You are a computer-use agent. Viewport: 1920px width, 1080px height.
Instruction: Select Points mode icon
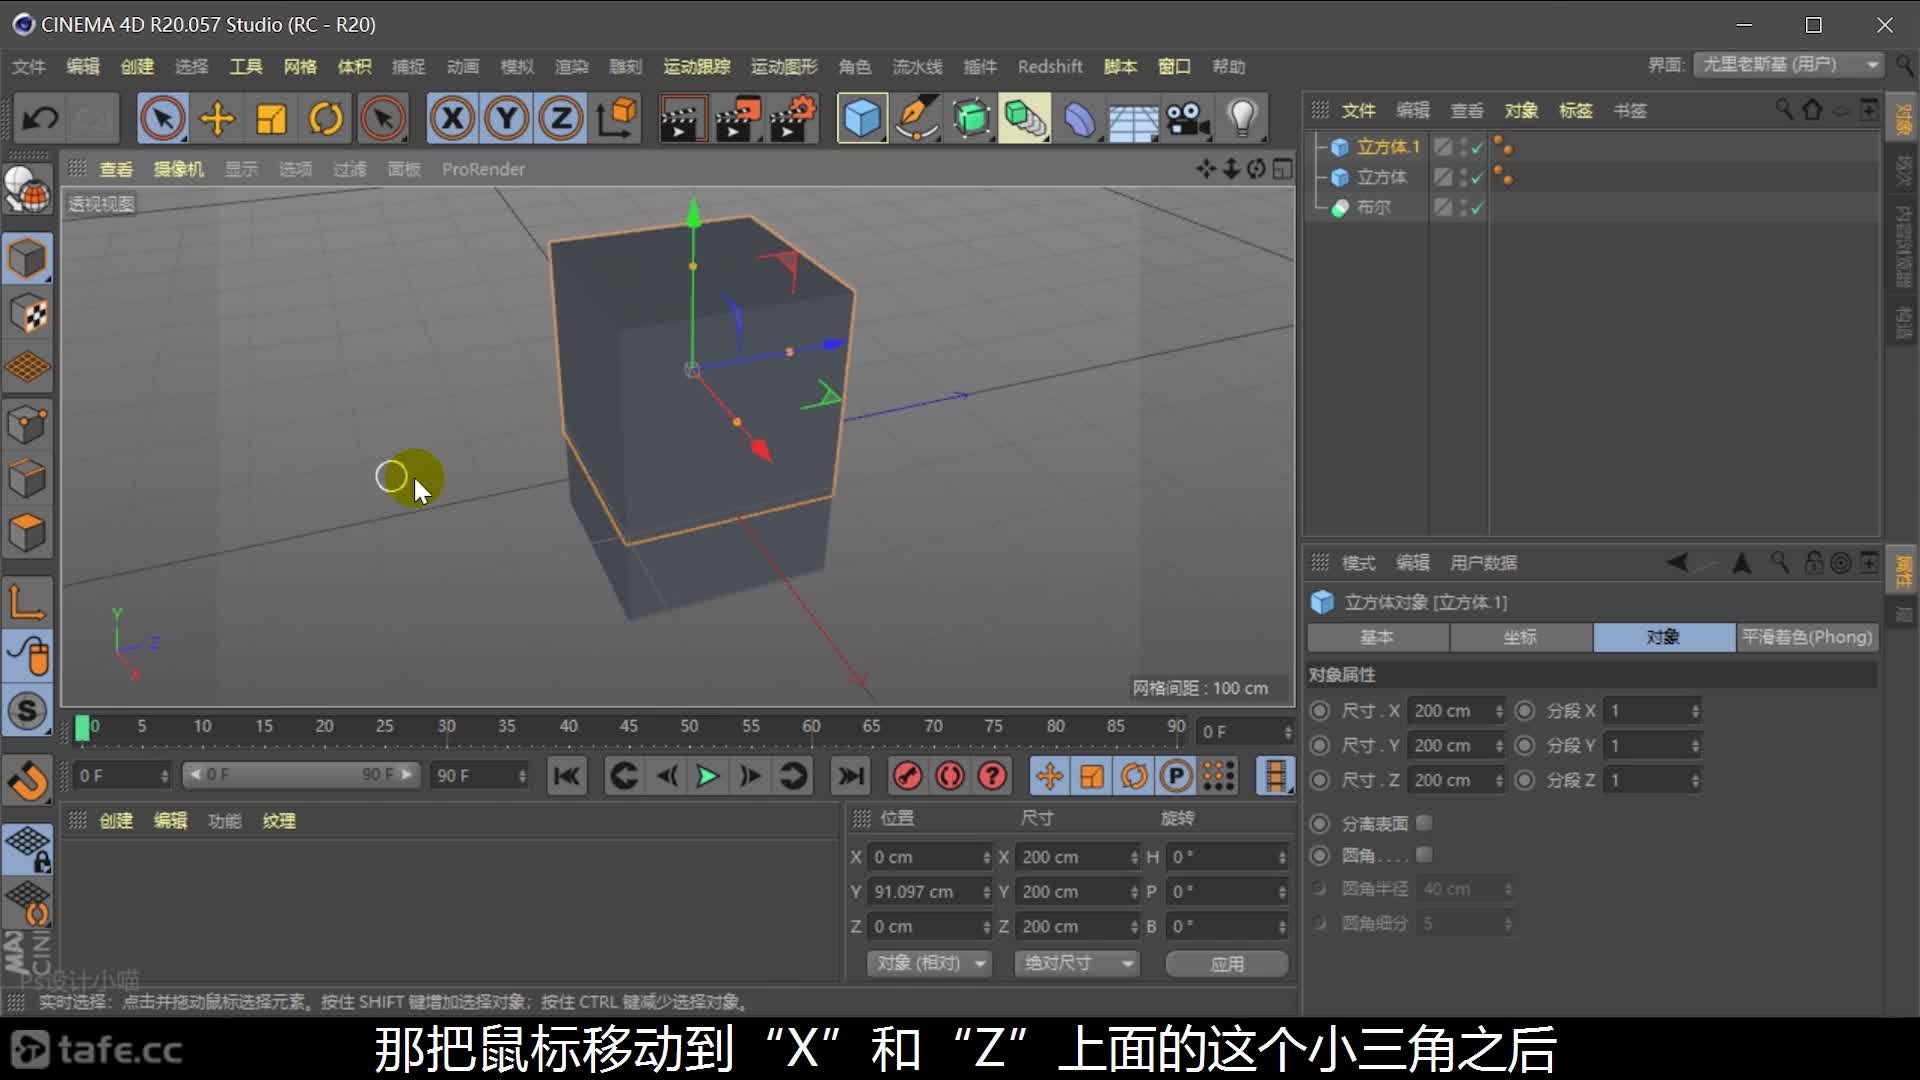coord(27,424)
